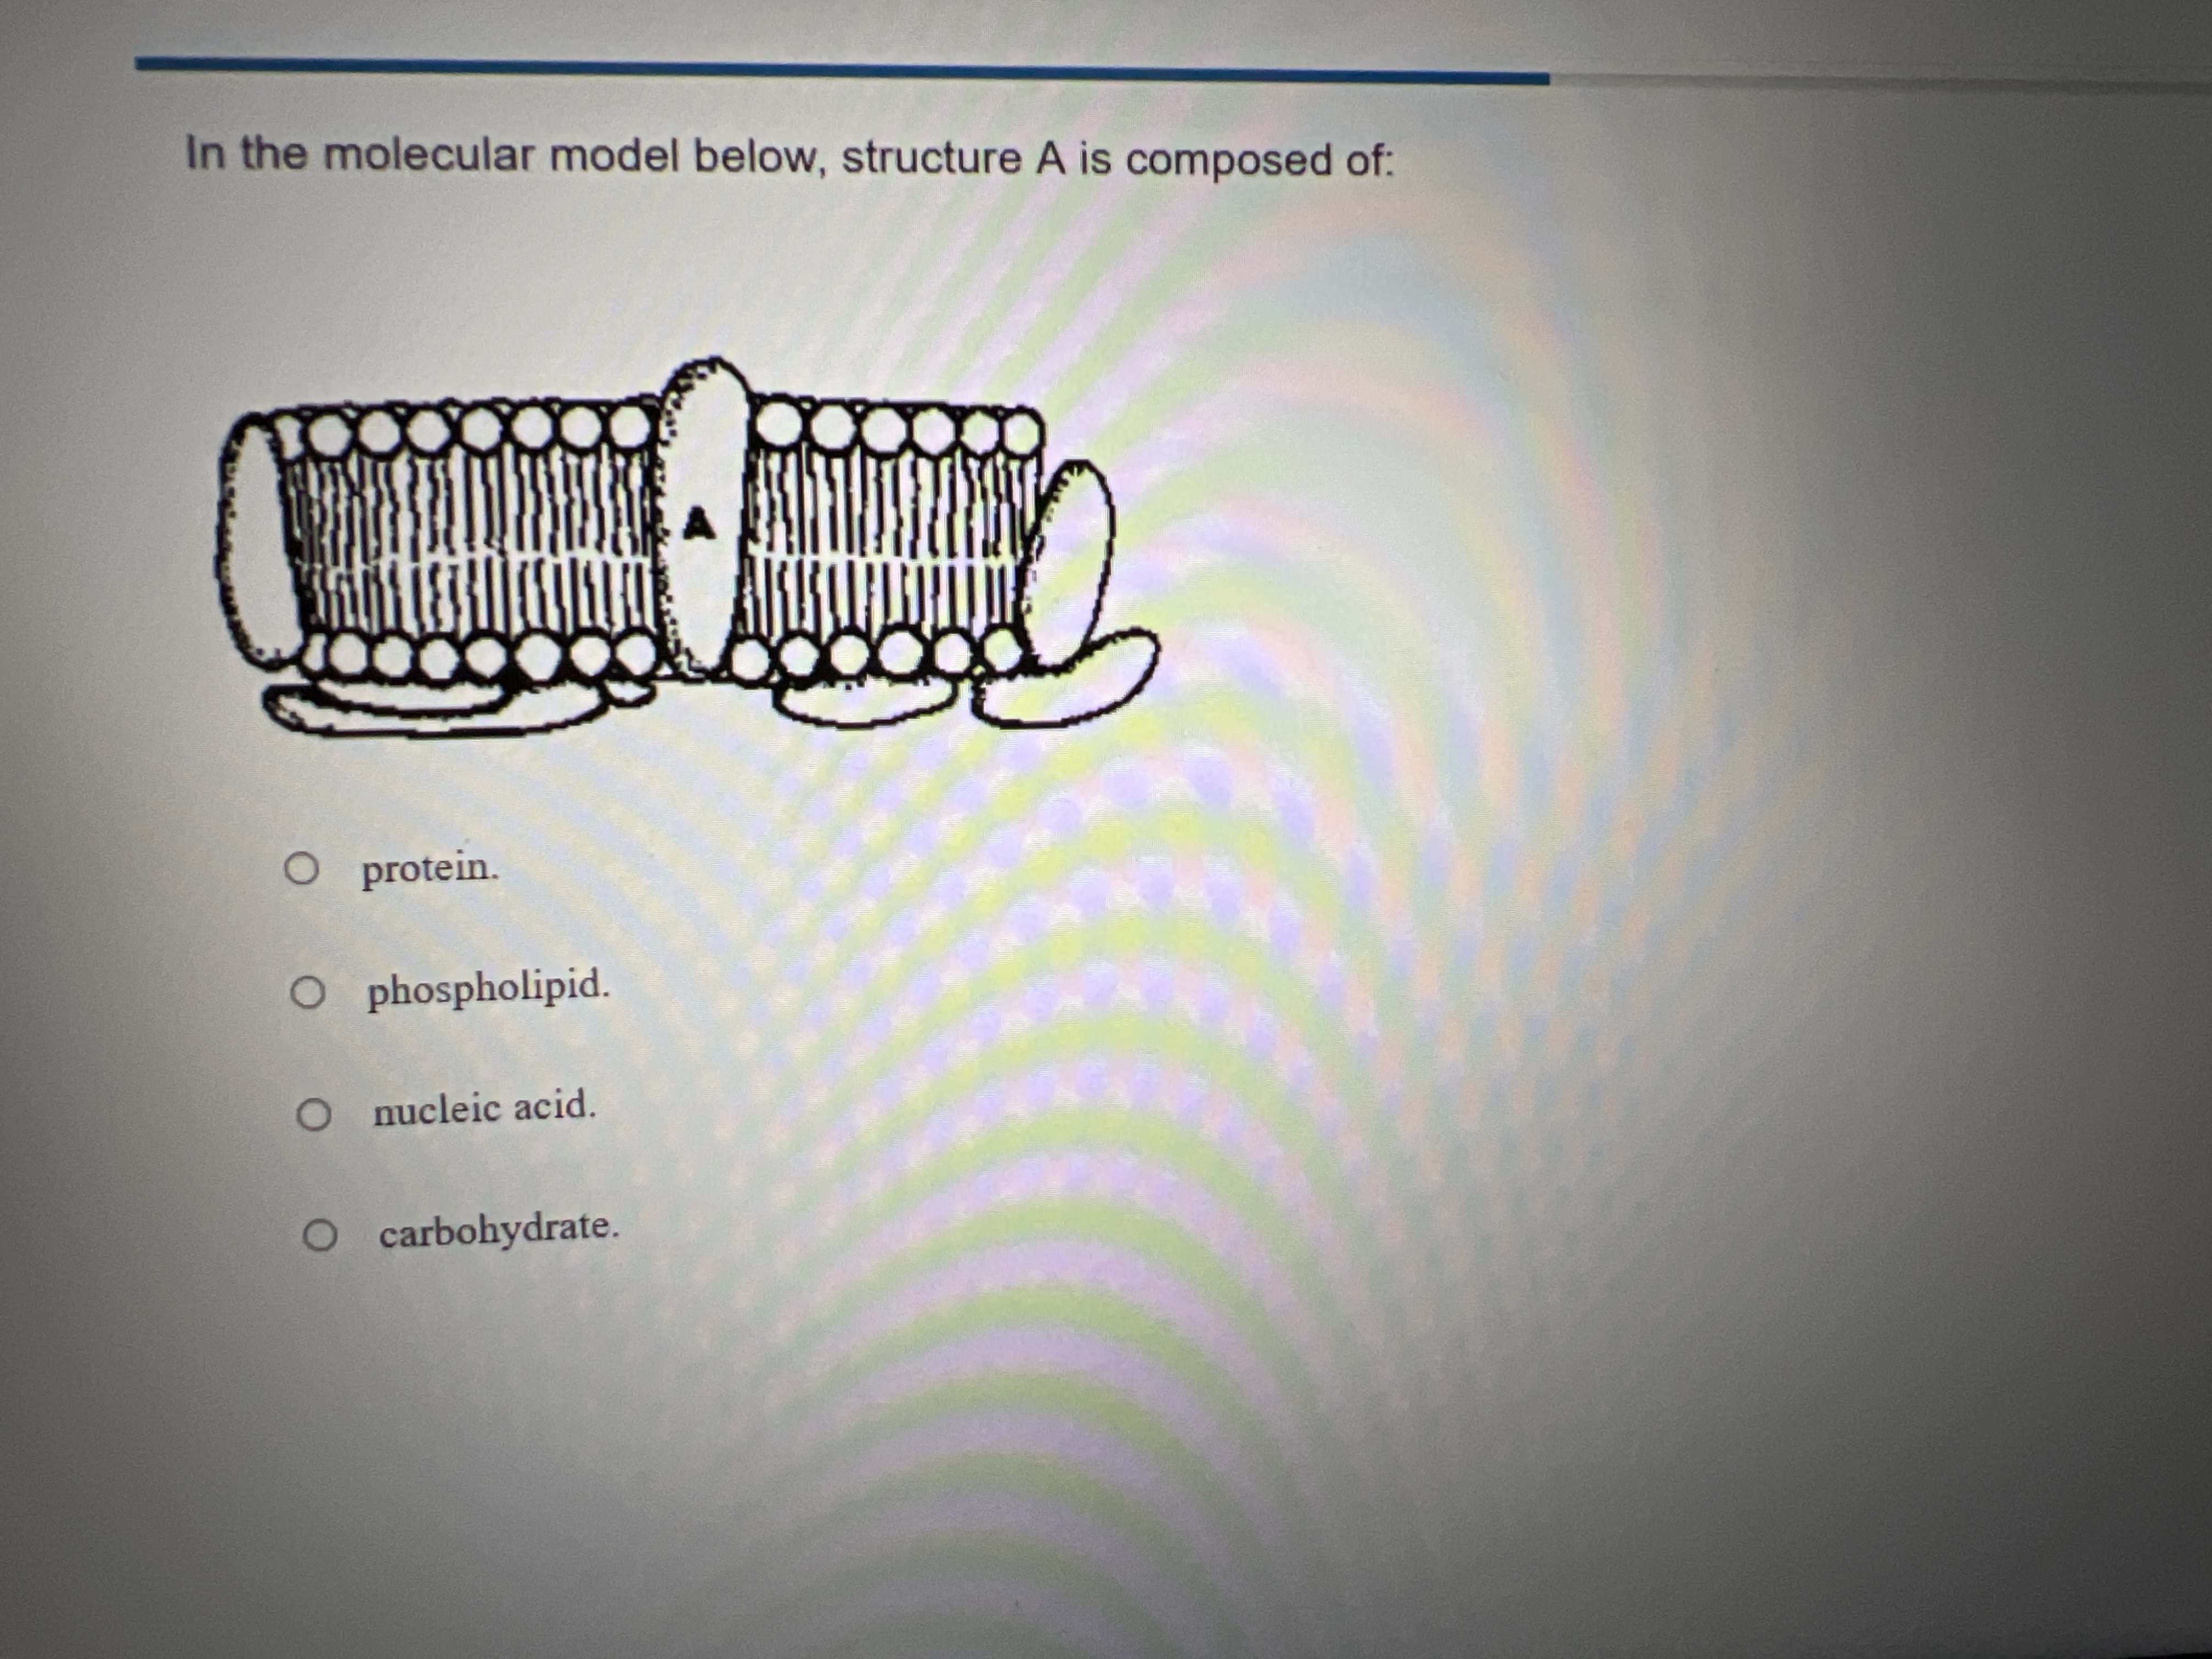Image resolution: width=2212 pixels, height=1659 pixels.
Task: Select the protein radio button
Action: 301,869
